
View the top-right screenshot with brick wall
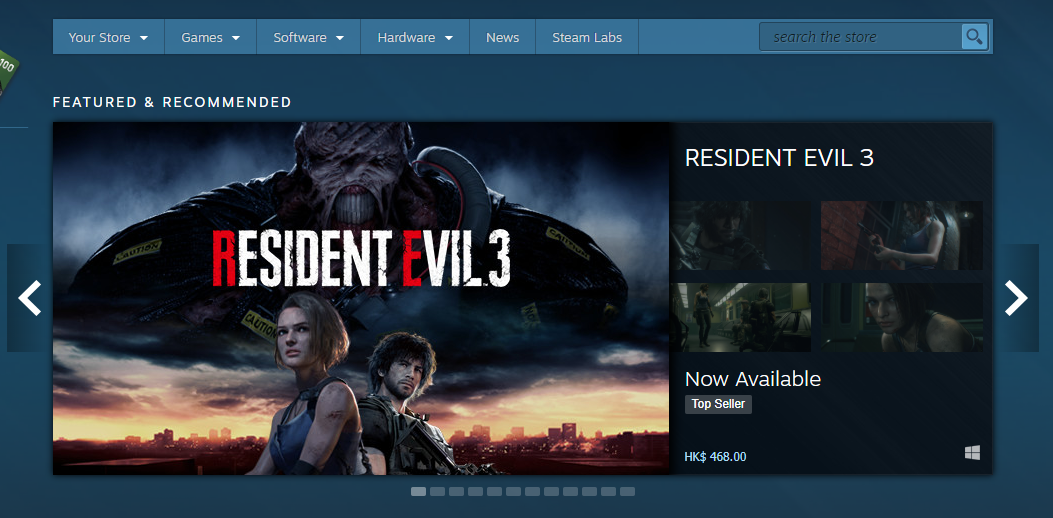coord(902,235)
